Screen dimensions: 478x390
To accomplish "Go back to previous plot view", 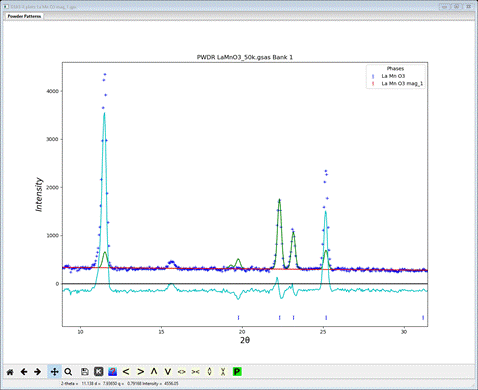I will (x=24, y=372).
